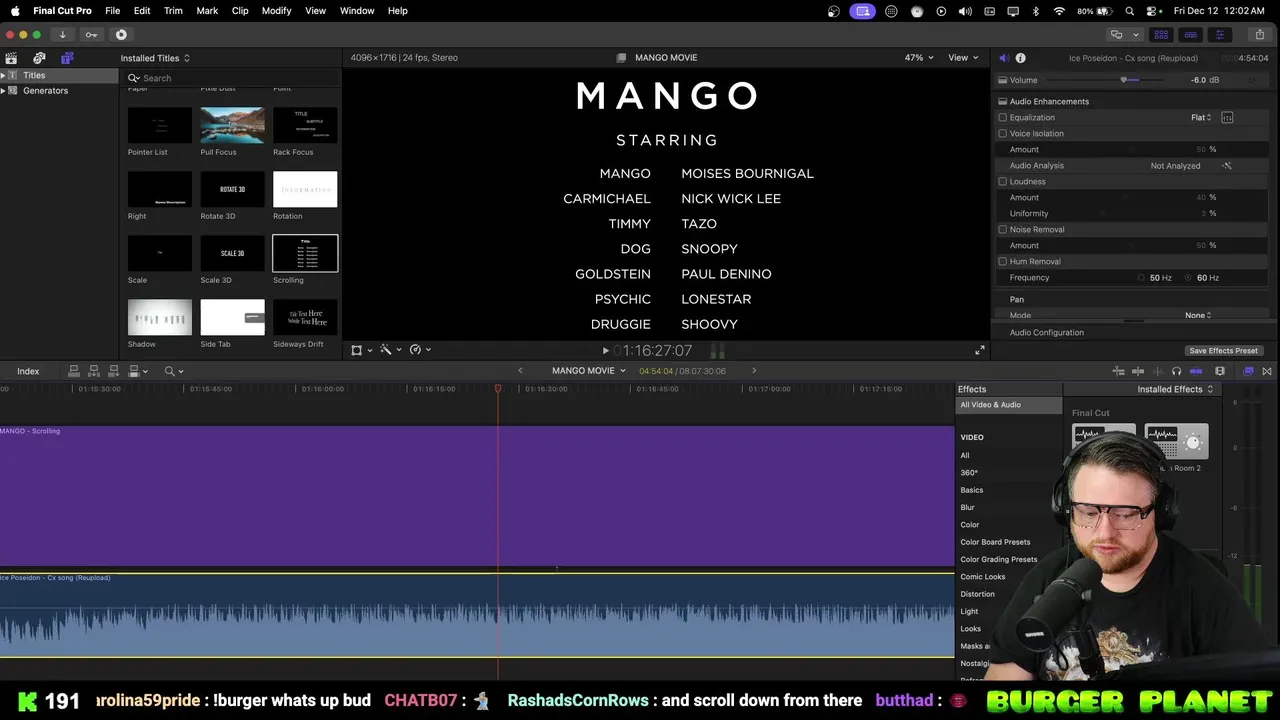The height and width of the screenshot is (720, 1280).
Task: Select the Distortion effects category
Action: click(977, 594)
